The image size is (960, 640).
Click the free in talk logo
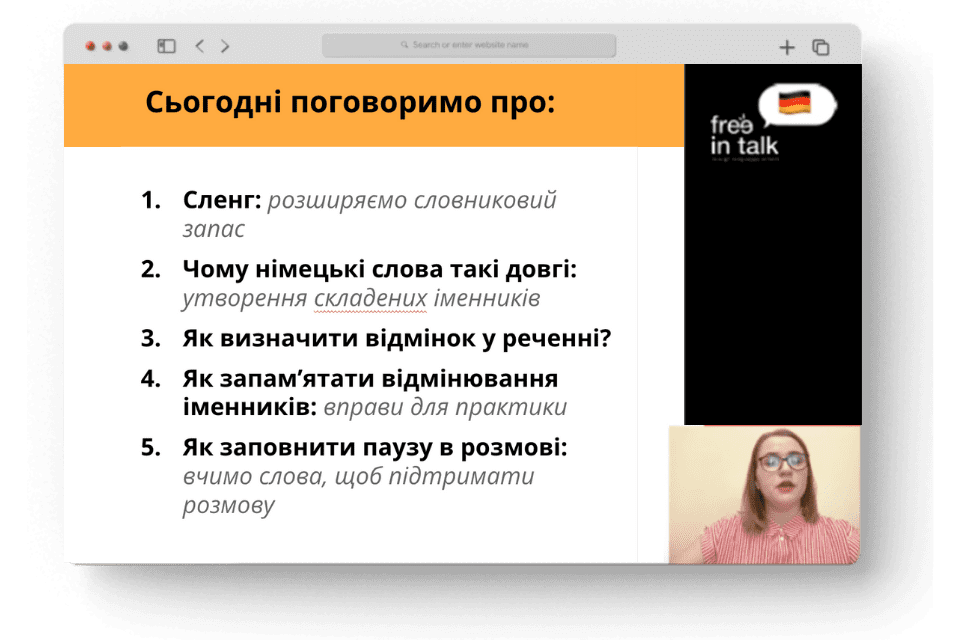pyautogui.click(x=744, y=136)
